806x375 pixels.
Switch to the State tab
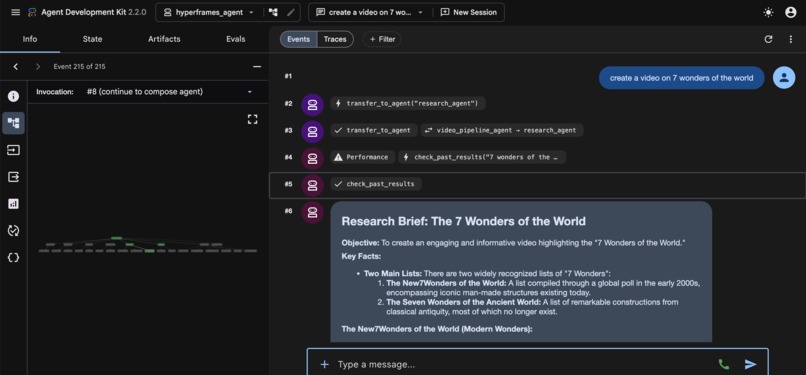(x=93, y=39)
